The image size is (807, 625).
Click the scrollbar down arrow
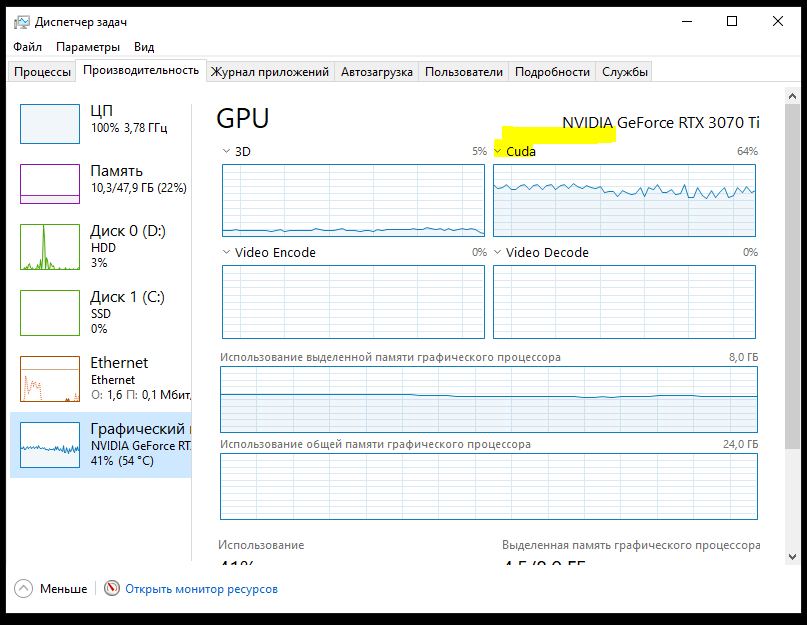[x=792, y=557]
